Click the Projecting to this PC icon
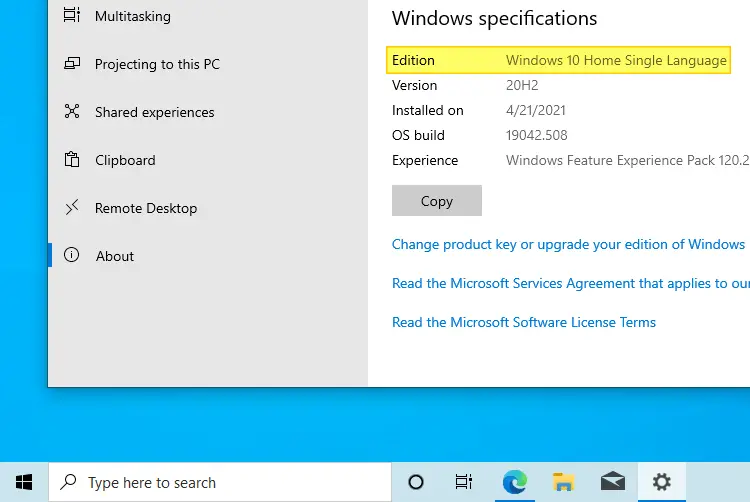Viewport: 750px width, 502px height. [x=72, y=64]
